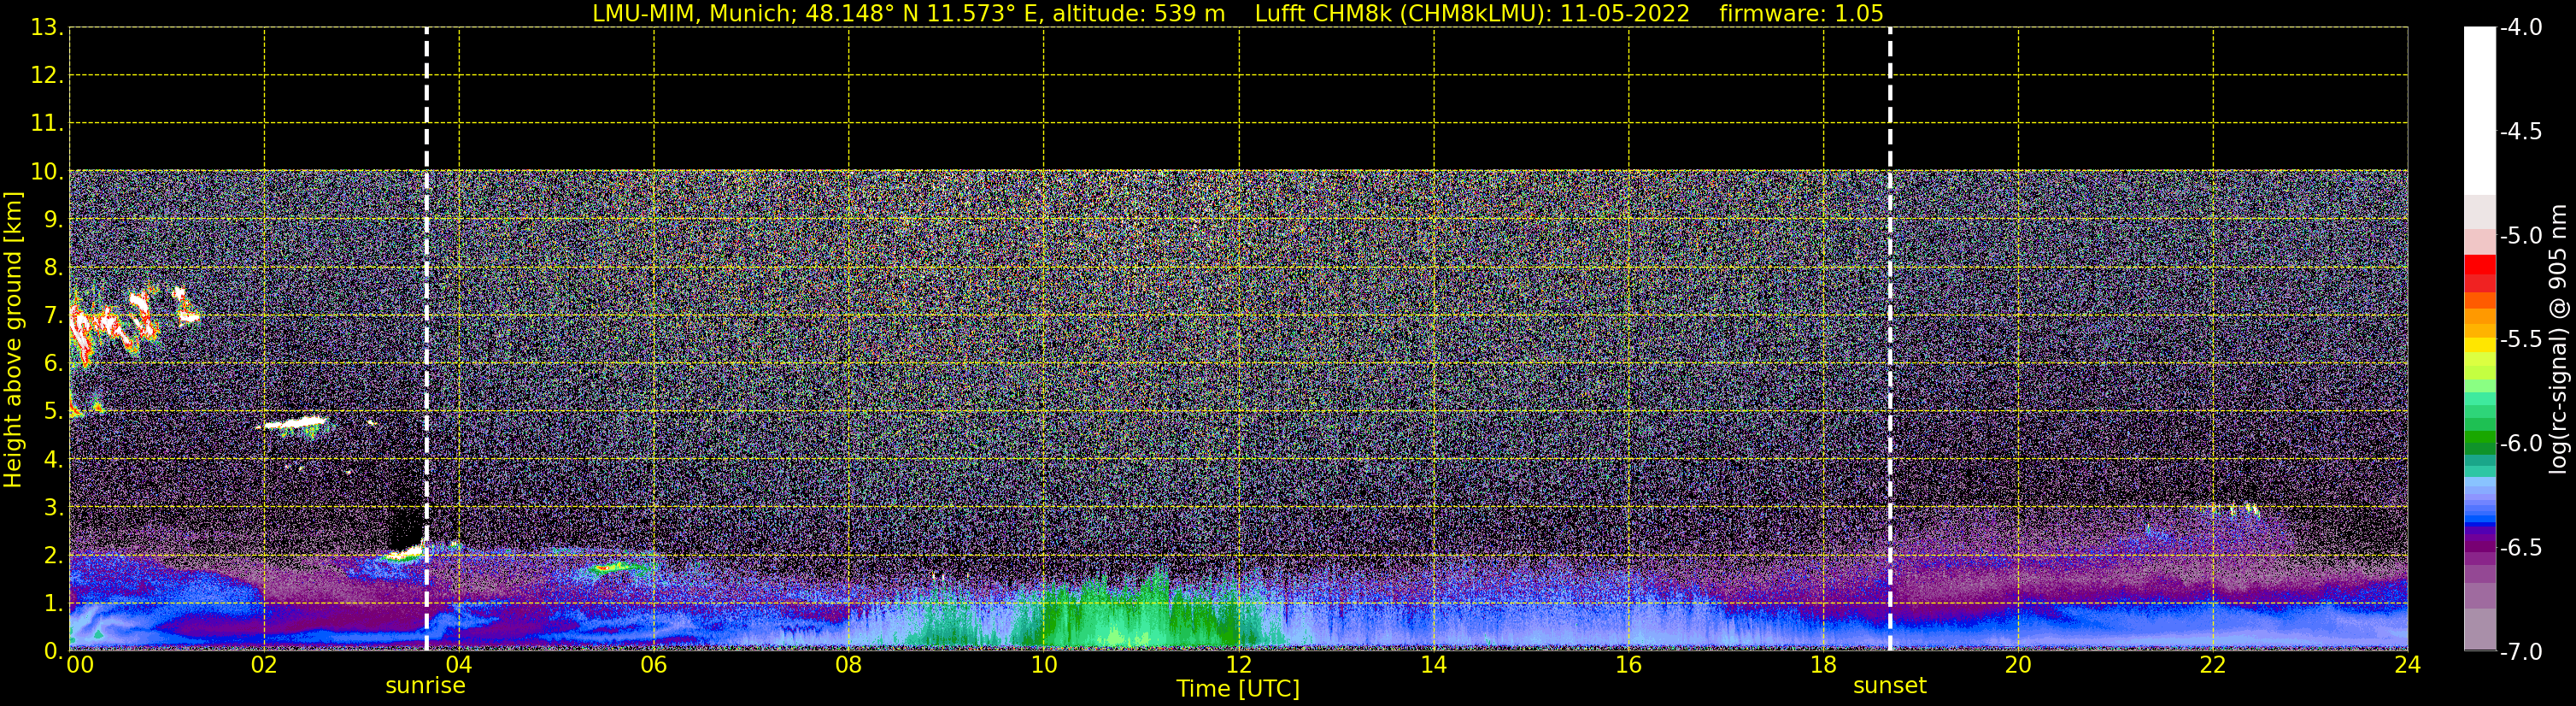
Task: Click the height axis tick label "8."
Action: 53,267
